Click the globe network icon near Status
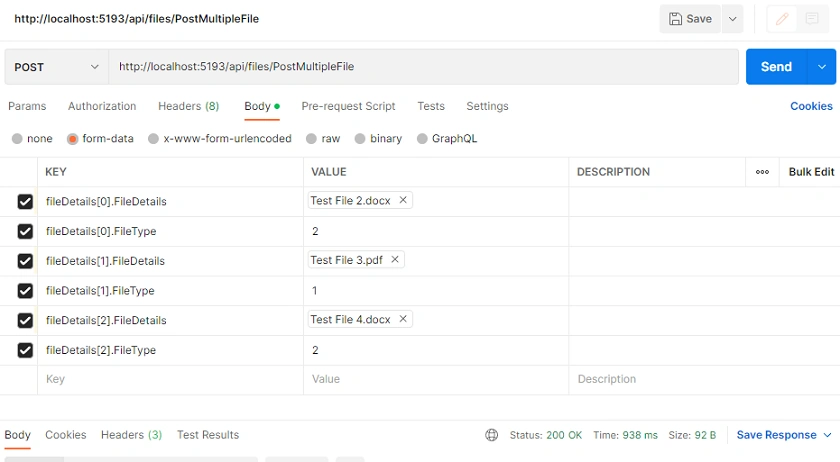840x462 pixels. pos(491,435)
